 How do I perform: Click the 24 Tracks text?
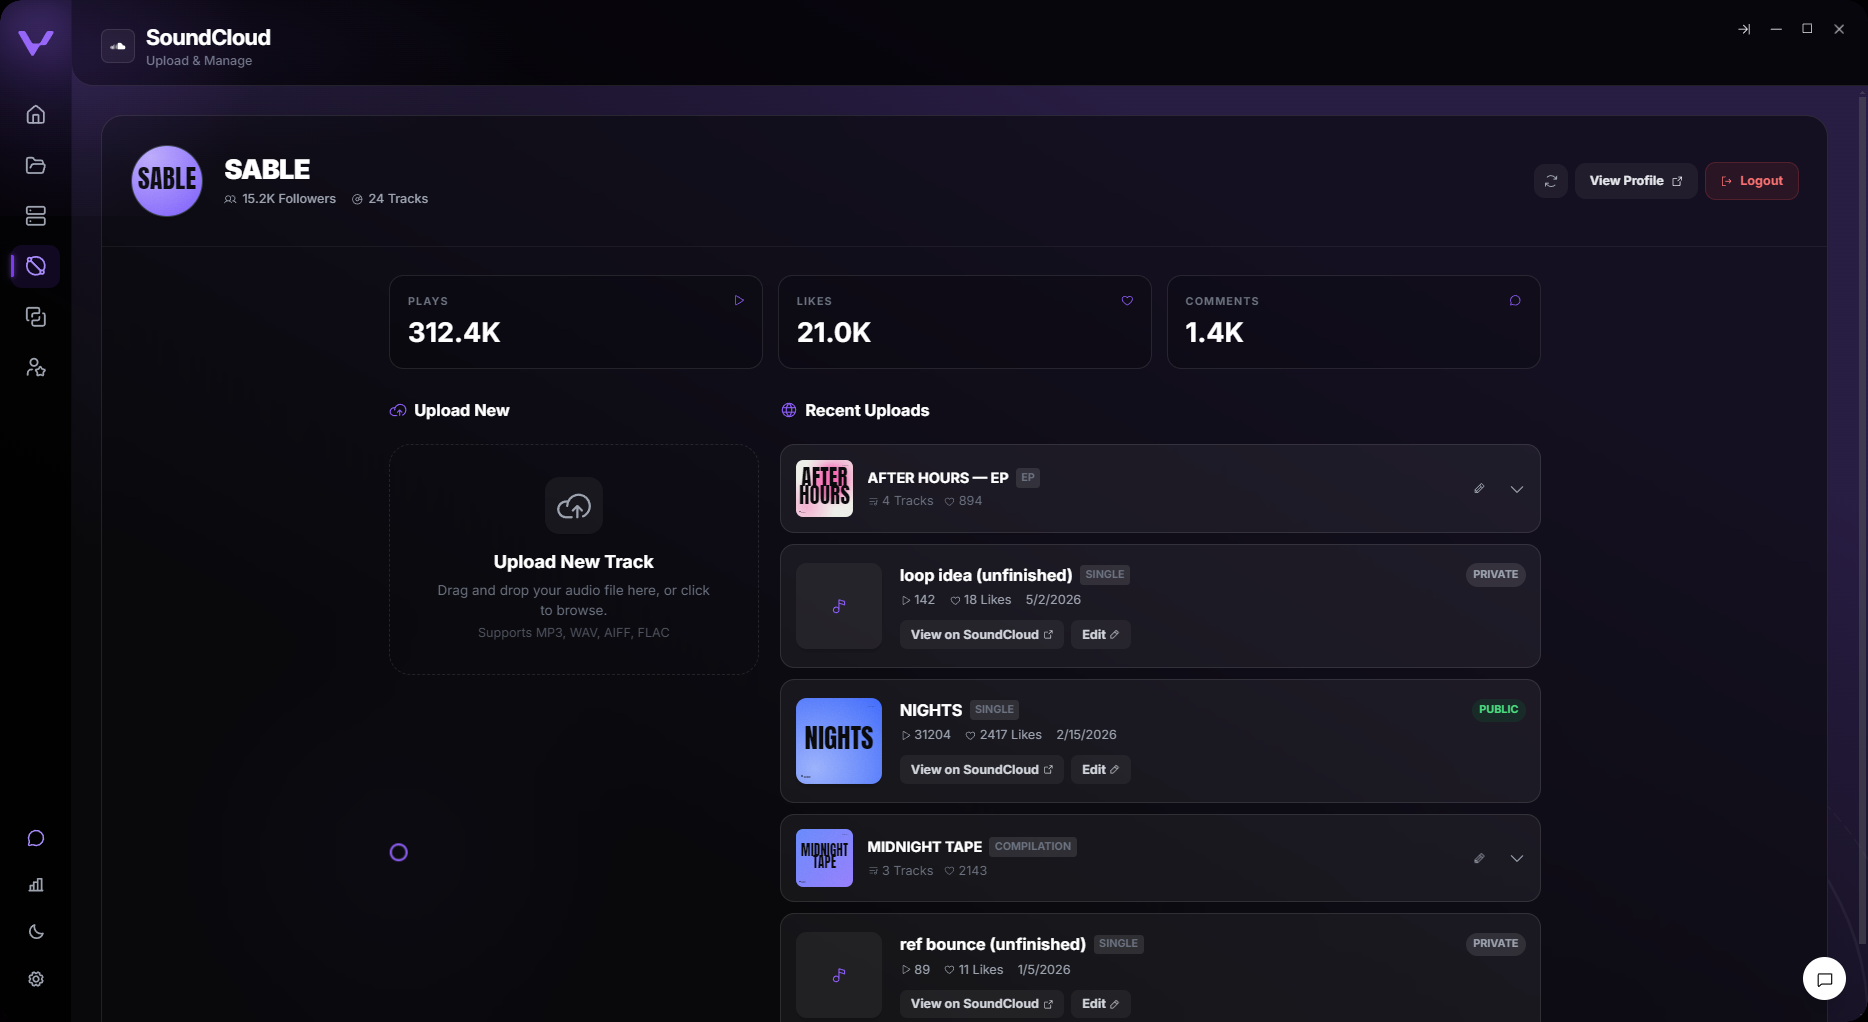tap(398, 199)
